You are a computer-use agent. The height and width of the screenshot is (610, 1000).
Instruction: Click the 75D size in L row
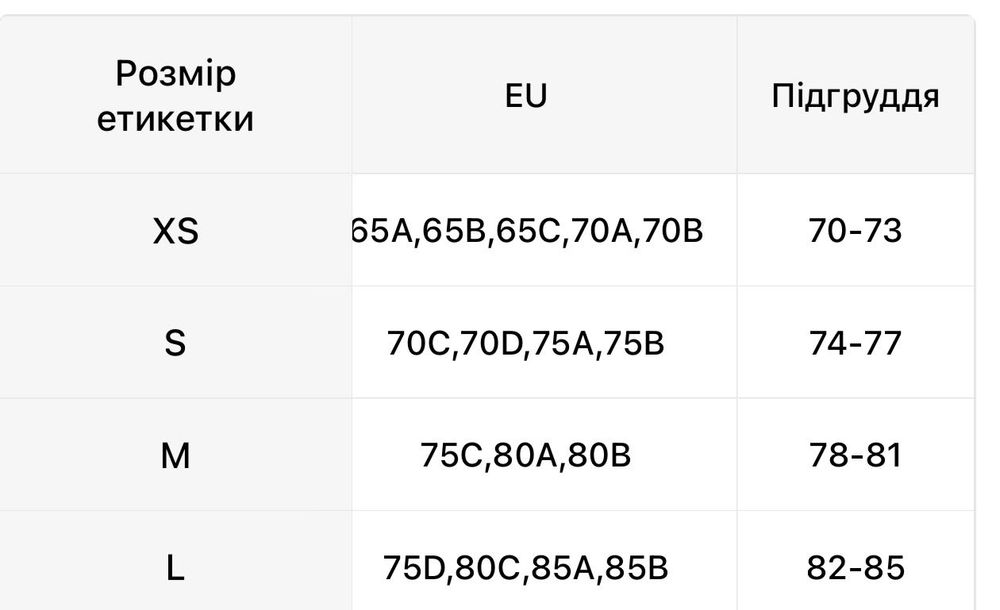417,568
